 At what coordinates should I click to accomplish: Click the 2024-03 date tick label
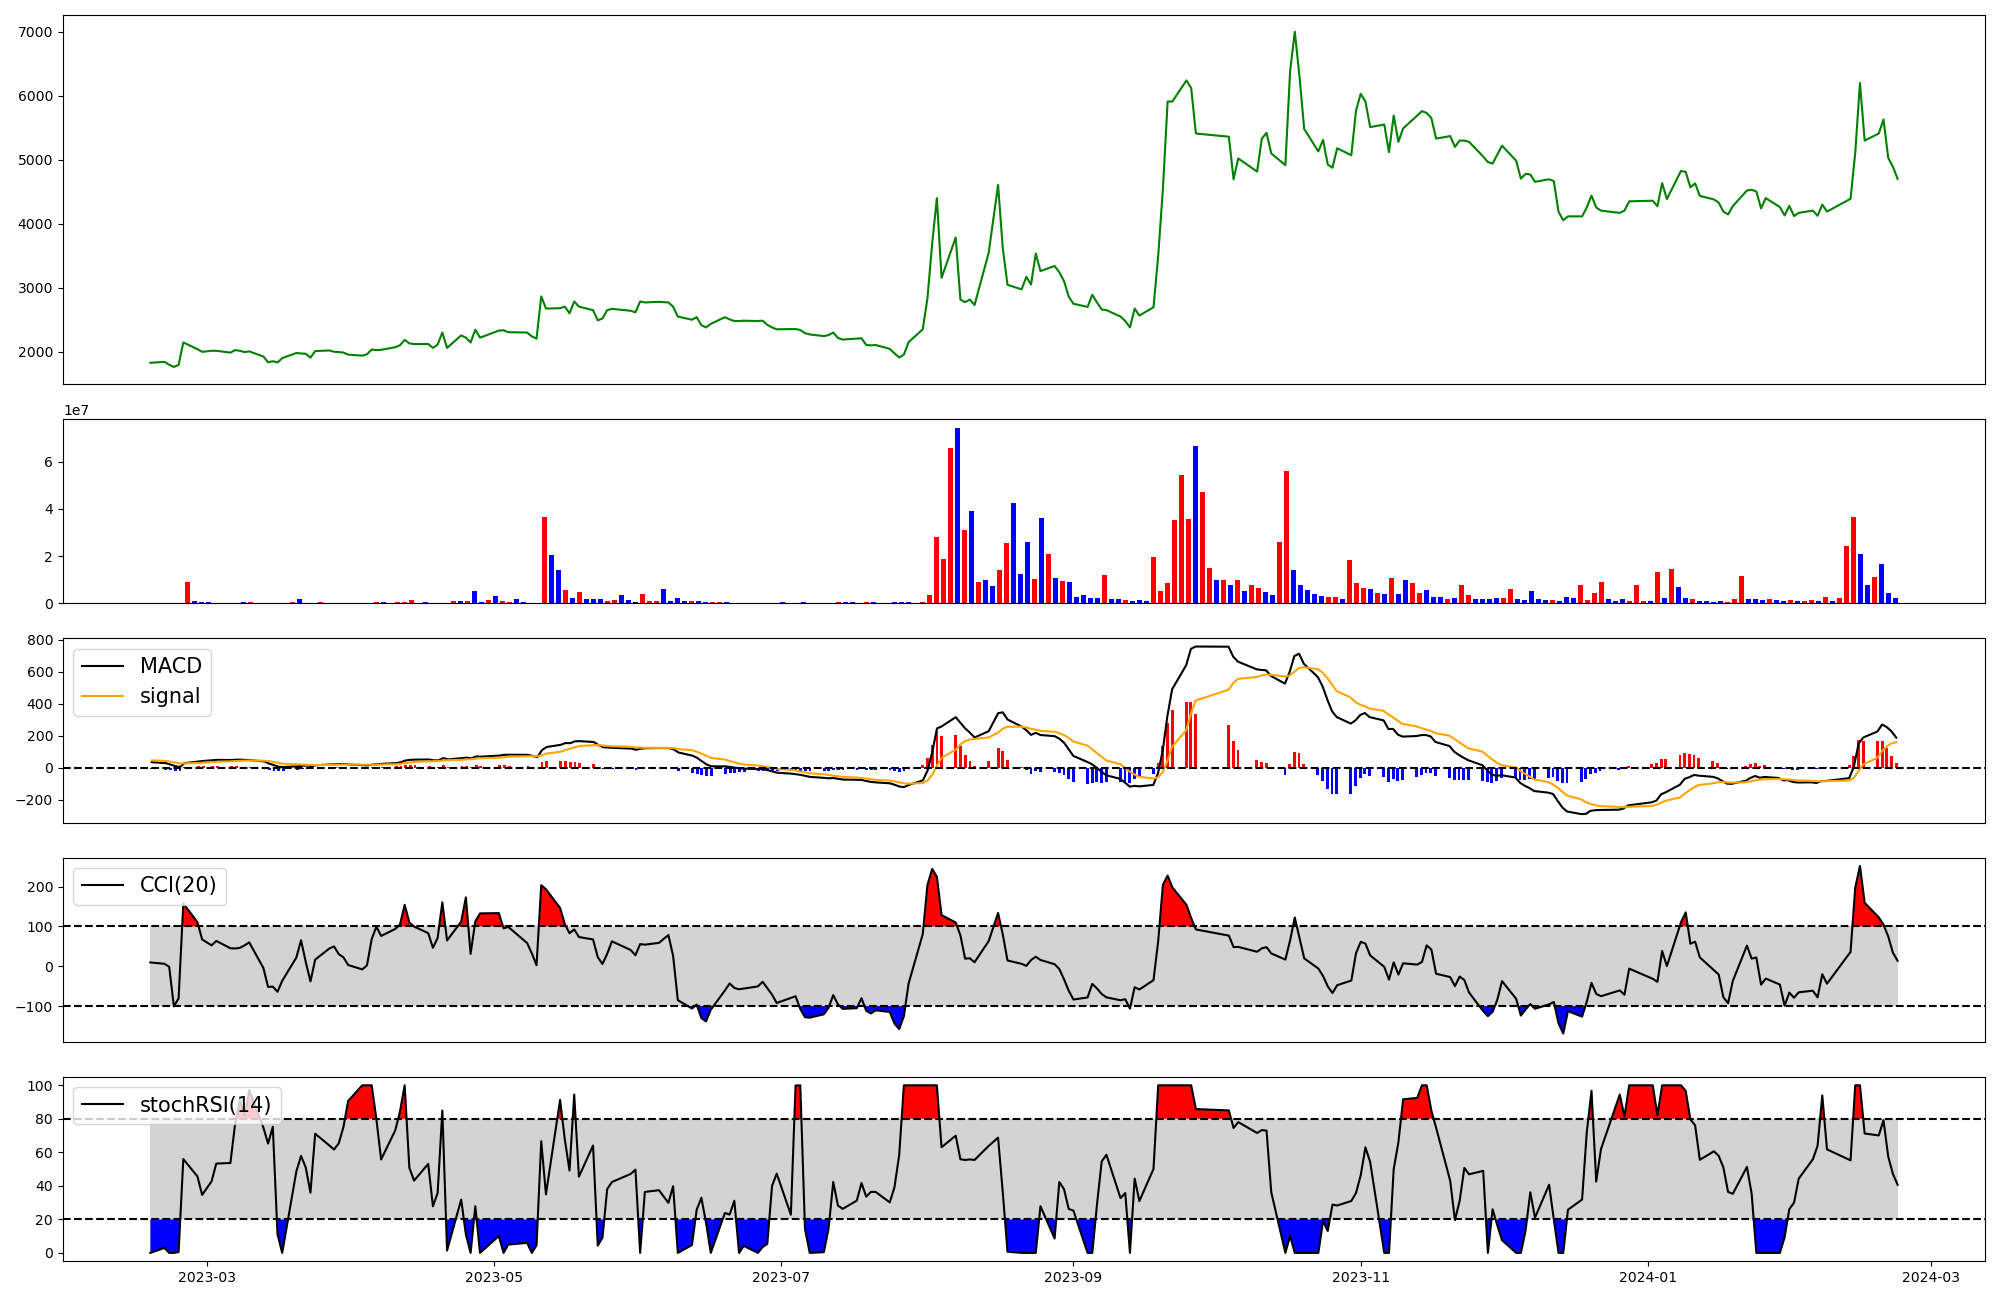tap(1930, 1277)
